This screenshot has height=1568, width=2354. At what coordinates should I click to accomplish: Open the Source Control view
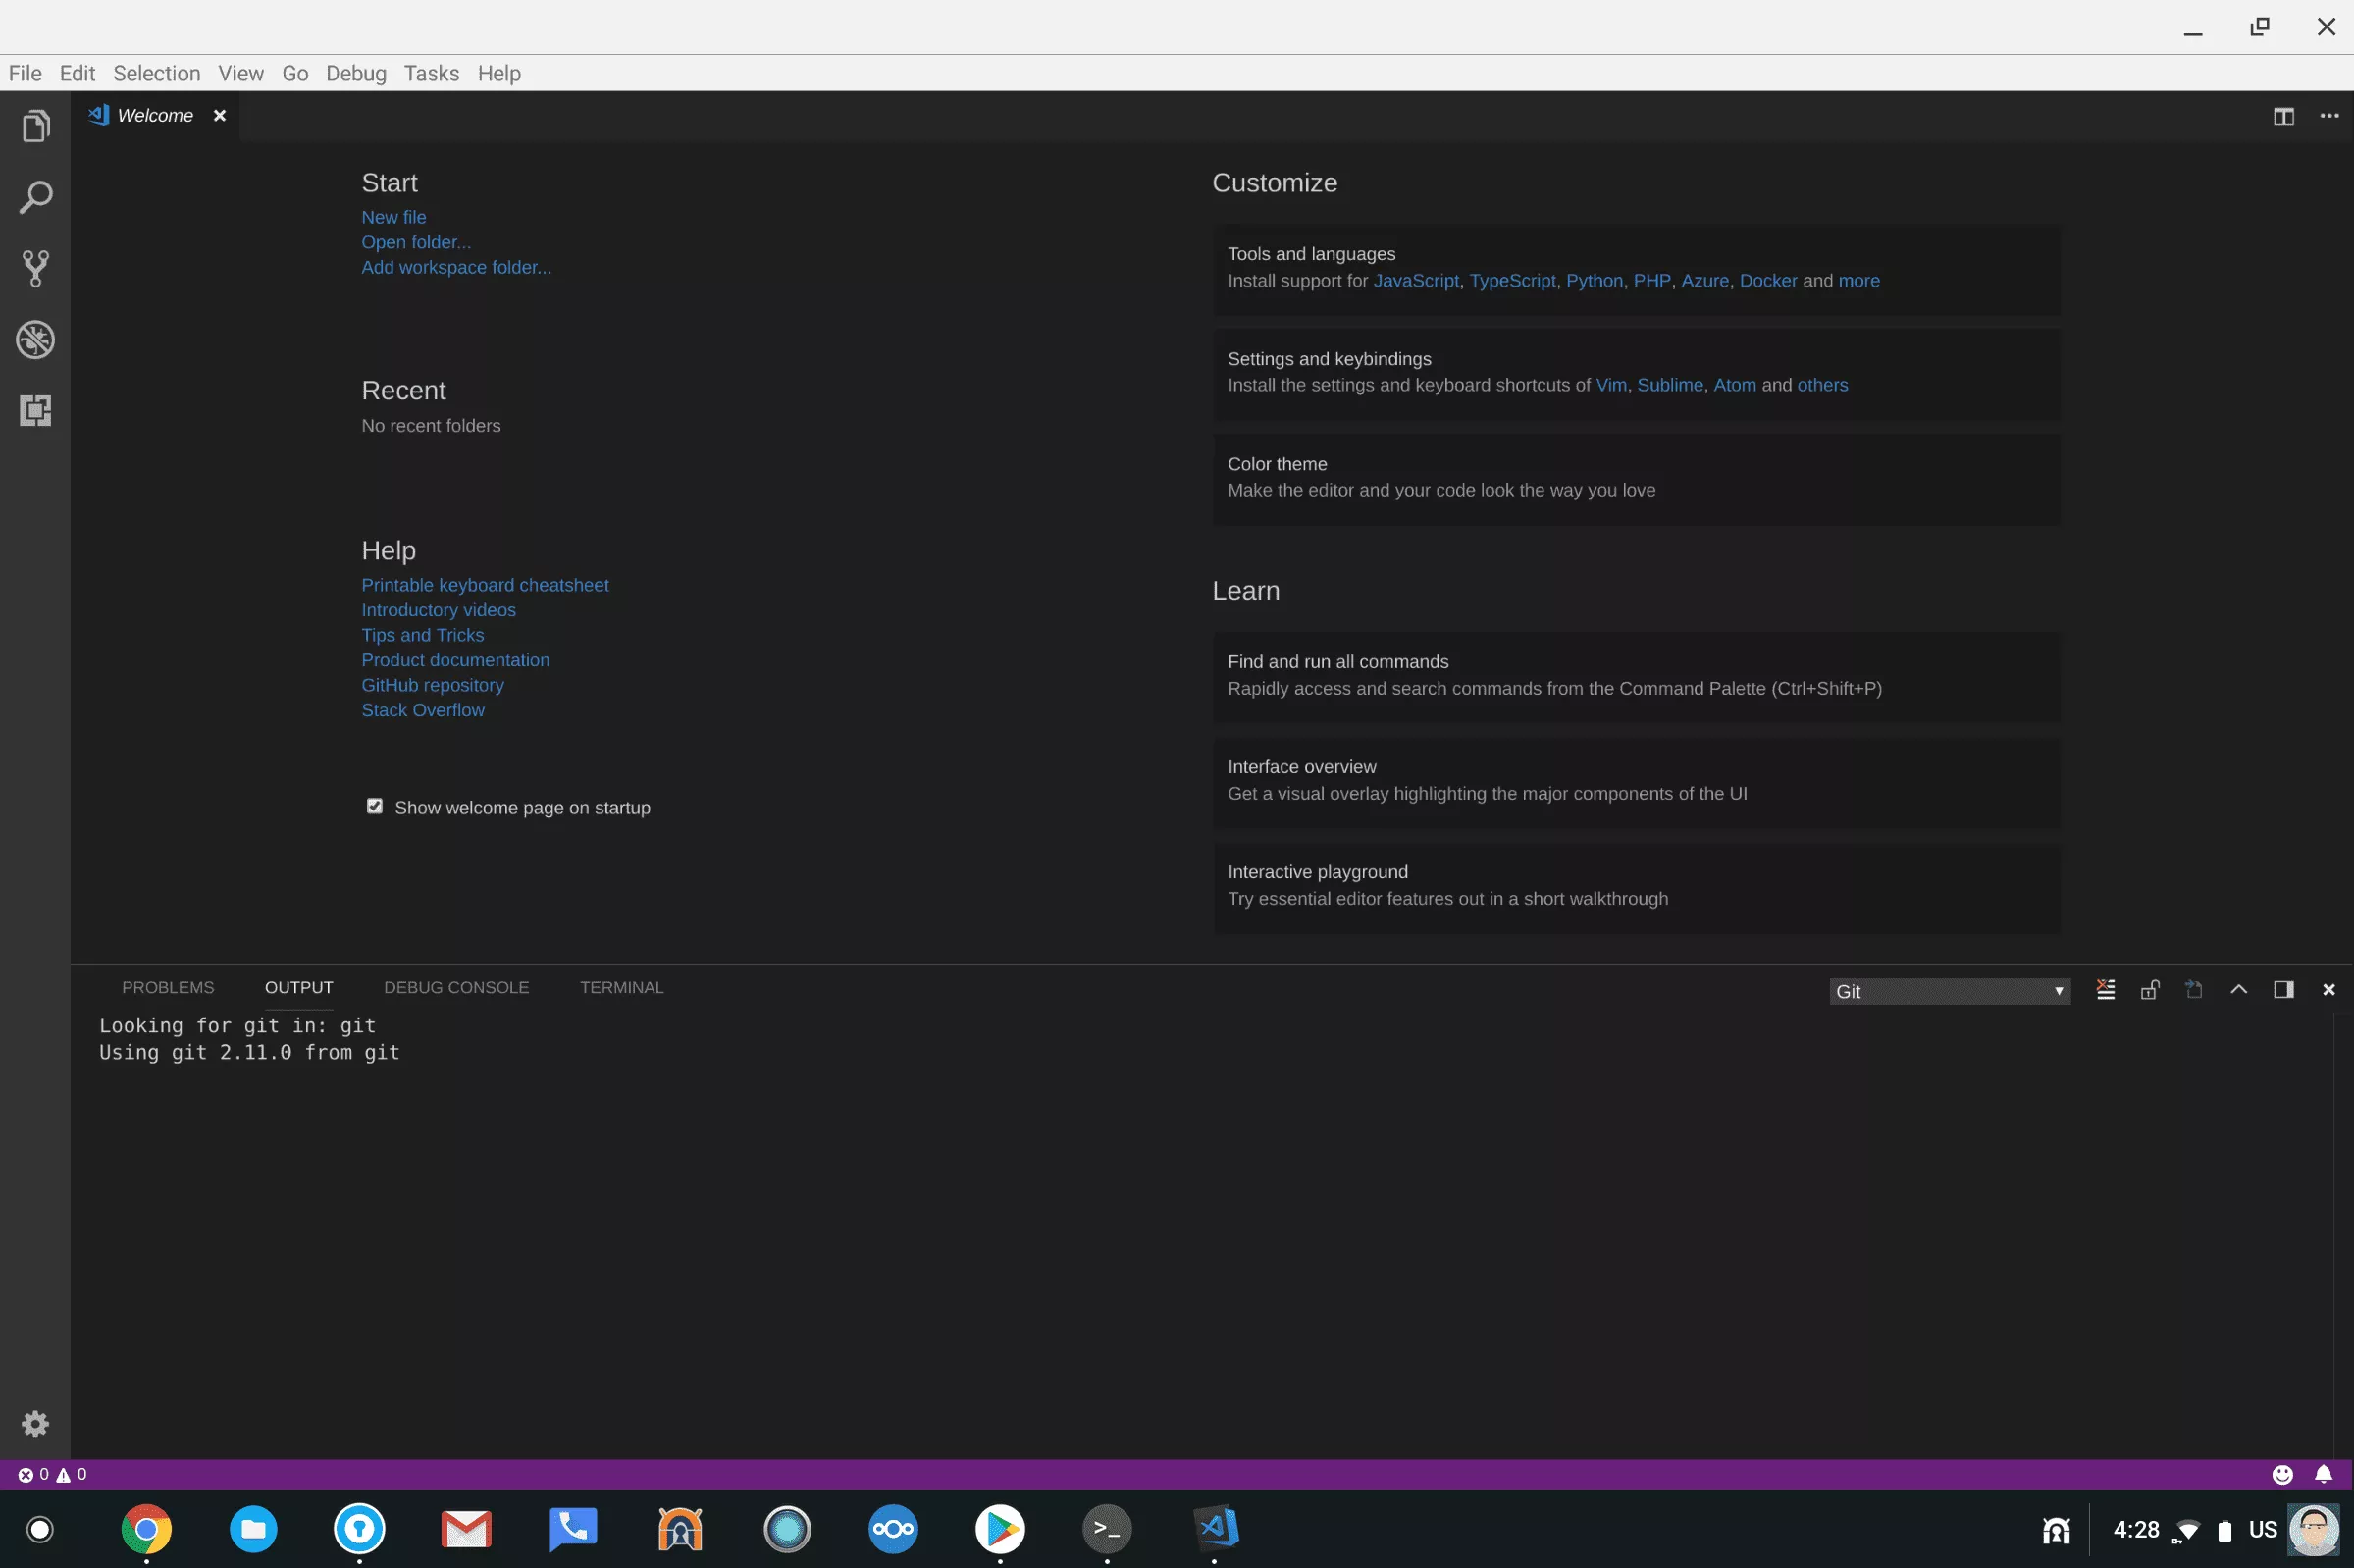(x=35, y=268)
